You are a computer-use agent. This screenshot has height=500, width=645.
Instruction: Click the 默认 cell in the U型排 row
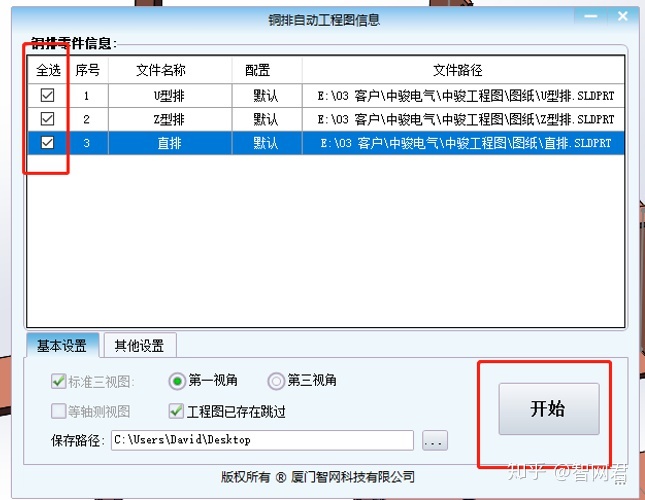pyautogui.click(x=267, y=96)
